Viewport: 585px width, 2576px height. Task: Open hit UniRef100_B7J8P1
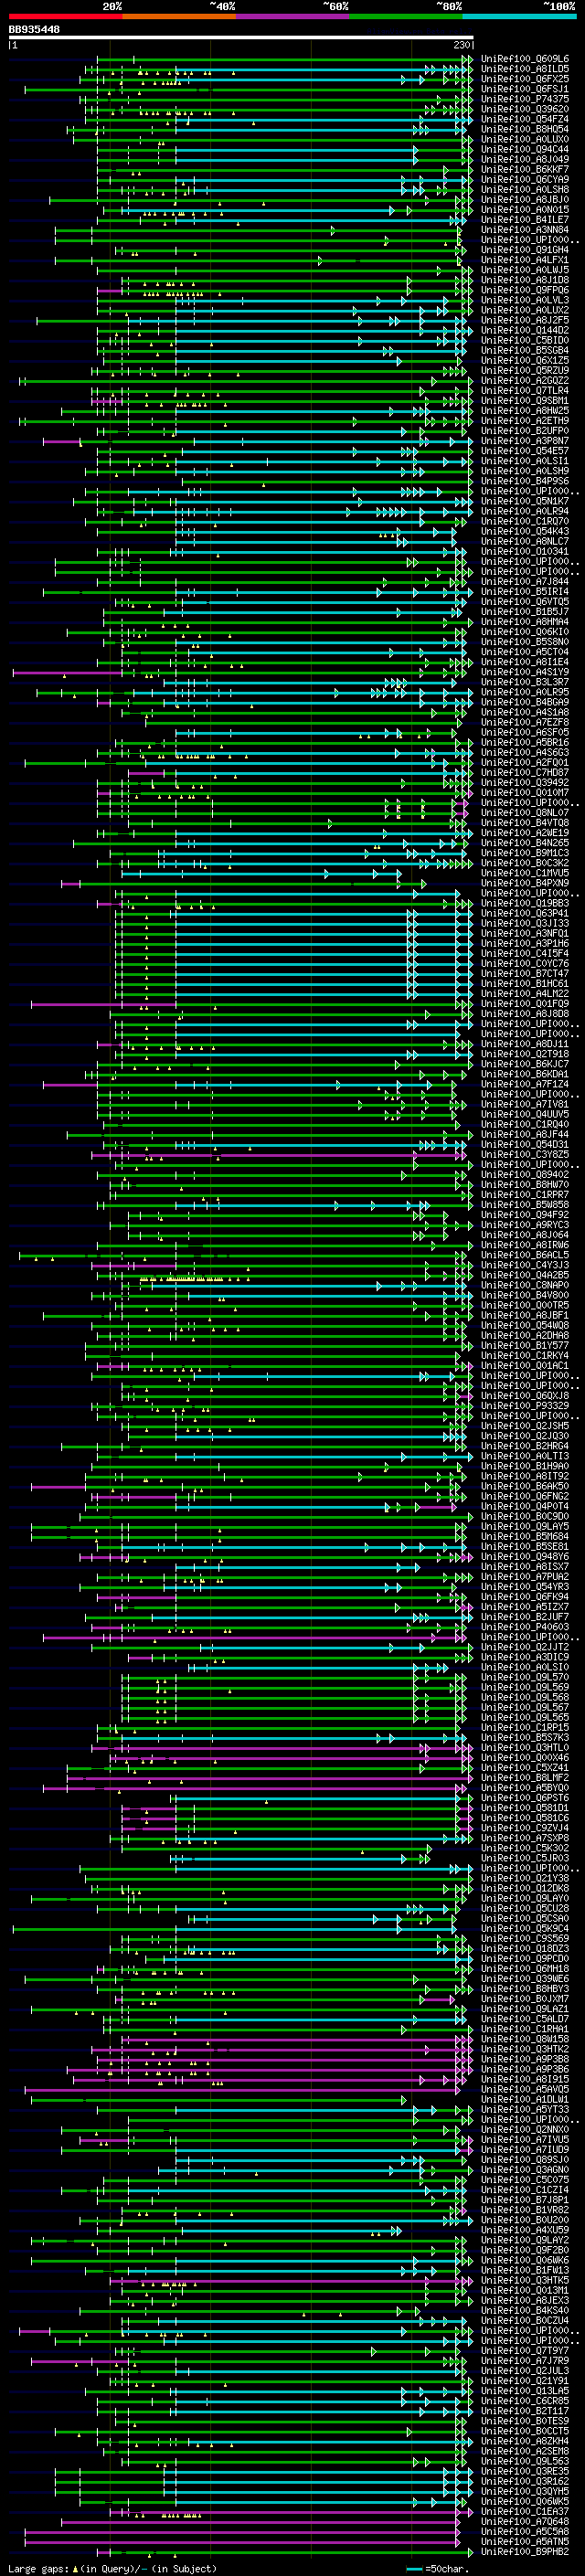pyautogui.click(x=525, y=2199)
